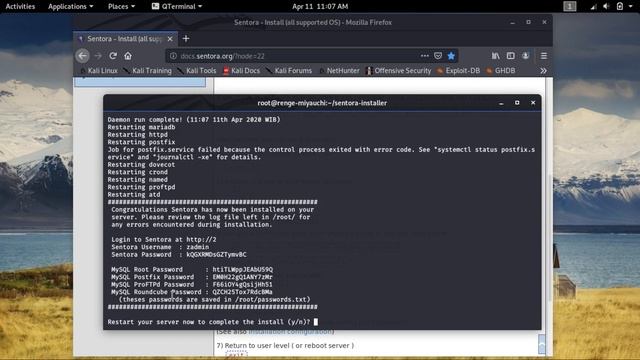Click the terminal restart prompt cursor
The image size is (640, 360).
pos(316,322)
